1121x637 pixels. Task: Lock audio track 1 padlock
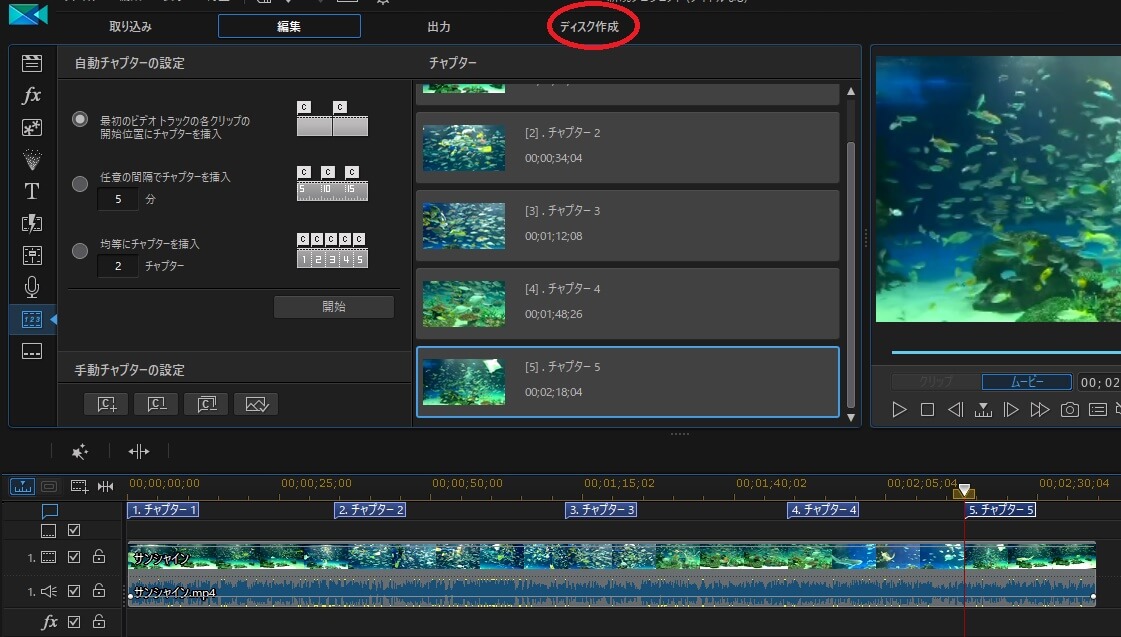click(x=99, y=591)
